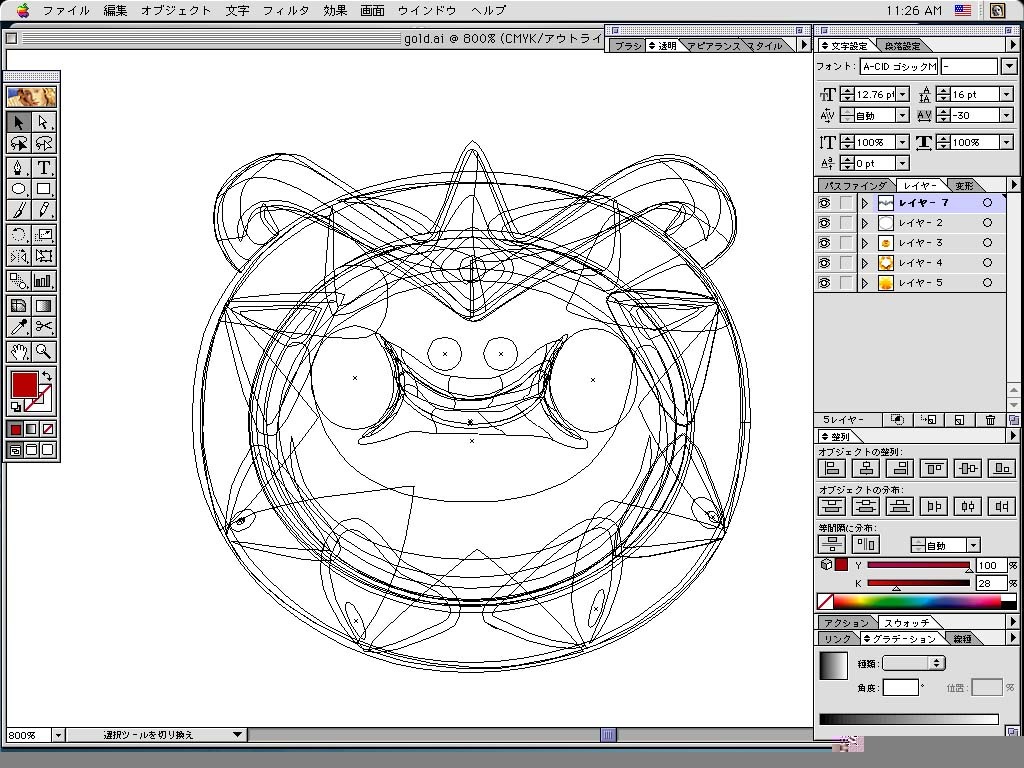Image resolution: width=1024 pixels, height=768 pixels.
Task: Toggle lock box of レイヤー 7
Action: tap(846, 203)
